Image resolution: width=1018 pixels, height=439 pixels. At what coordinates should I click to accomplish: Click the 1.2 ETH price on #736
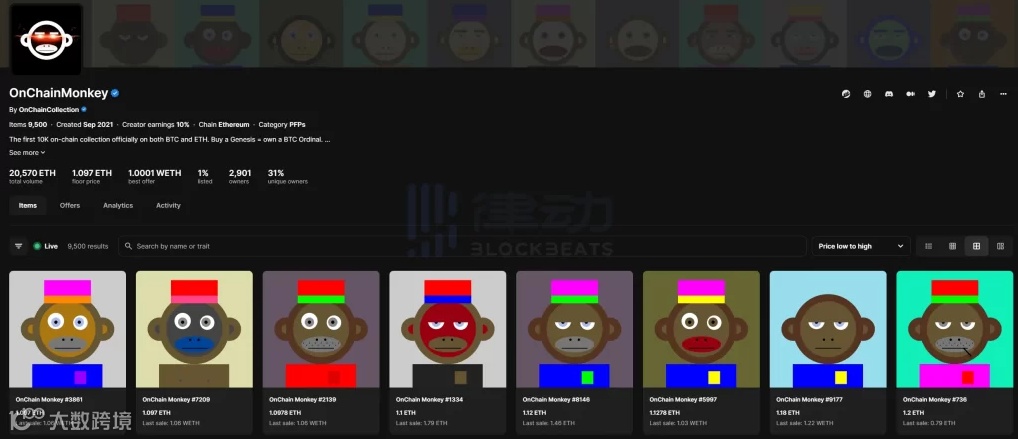(x=913, y=412)
